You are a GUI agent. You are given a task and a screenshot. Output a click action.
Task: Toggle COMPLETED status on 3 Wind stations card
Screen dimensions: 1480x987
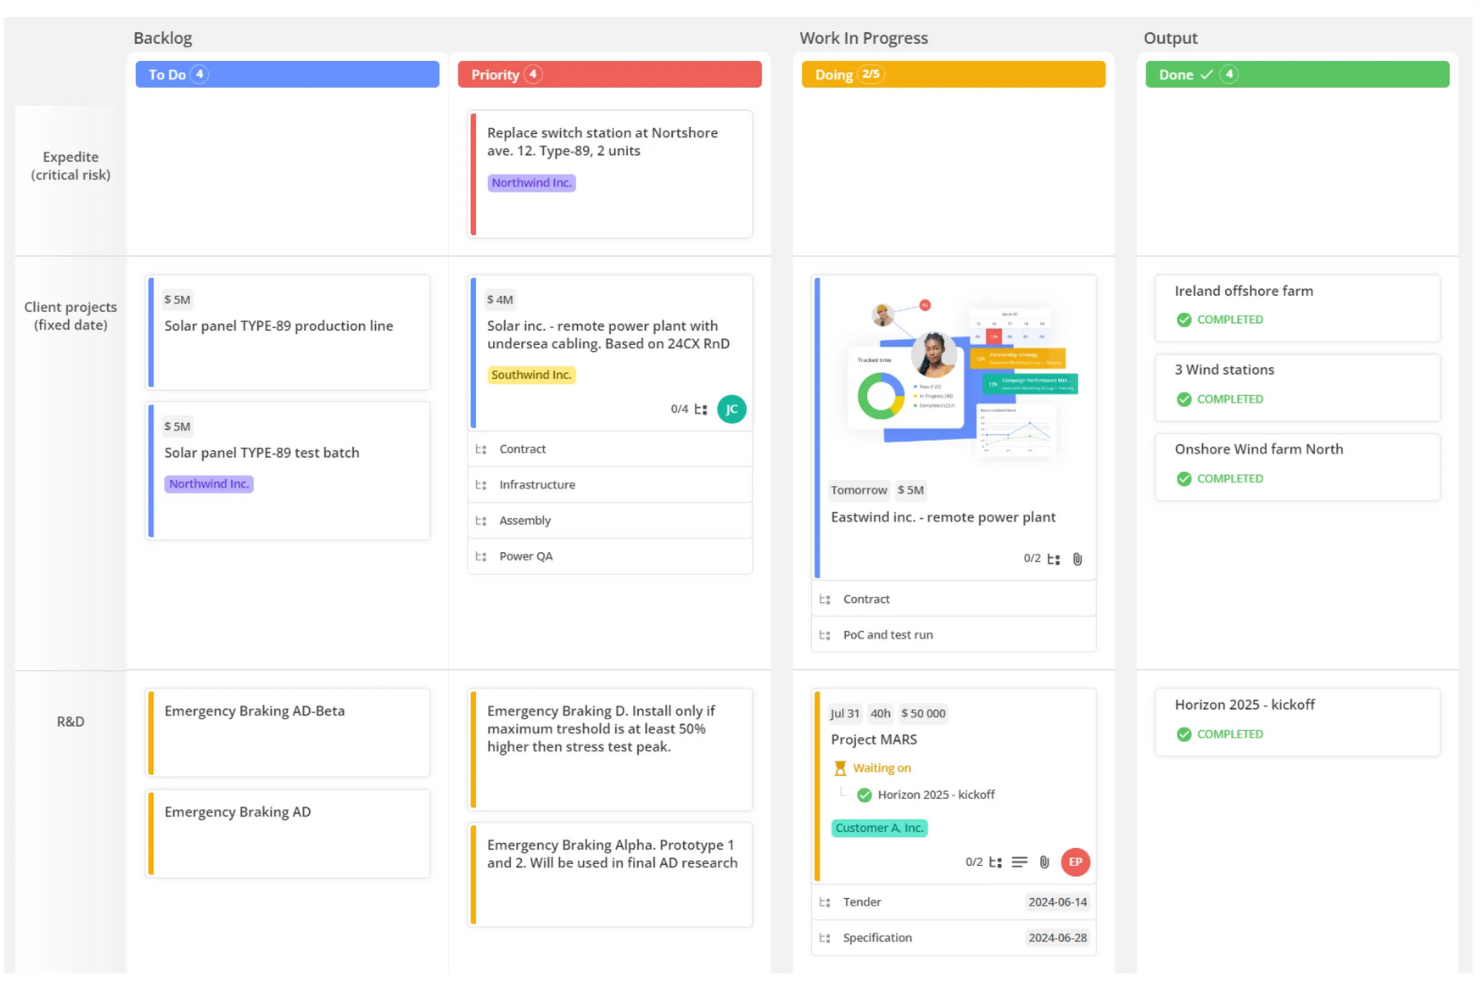(x=1183, y=399)
